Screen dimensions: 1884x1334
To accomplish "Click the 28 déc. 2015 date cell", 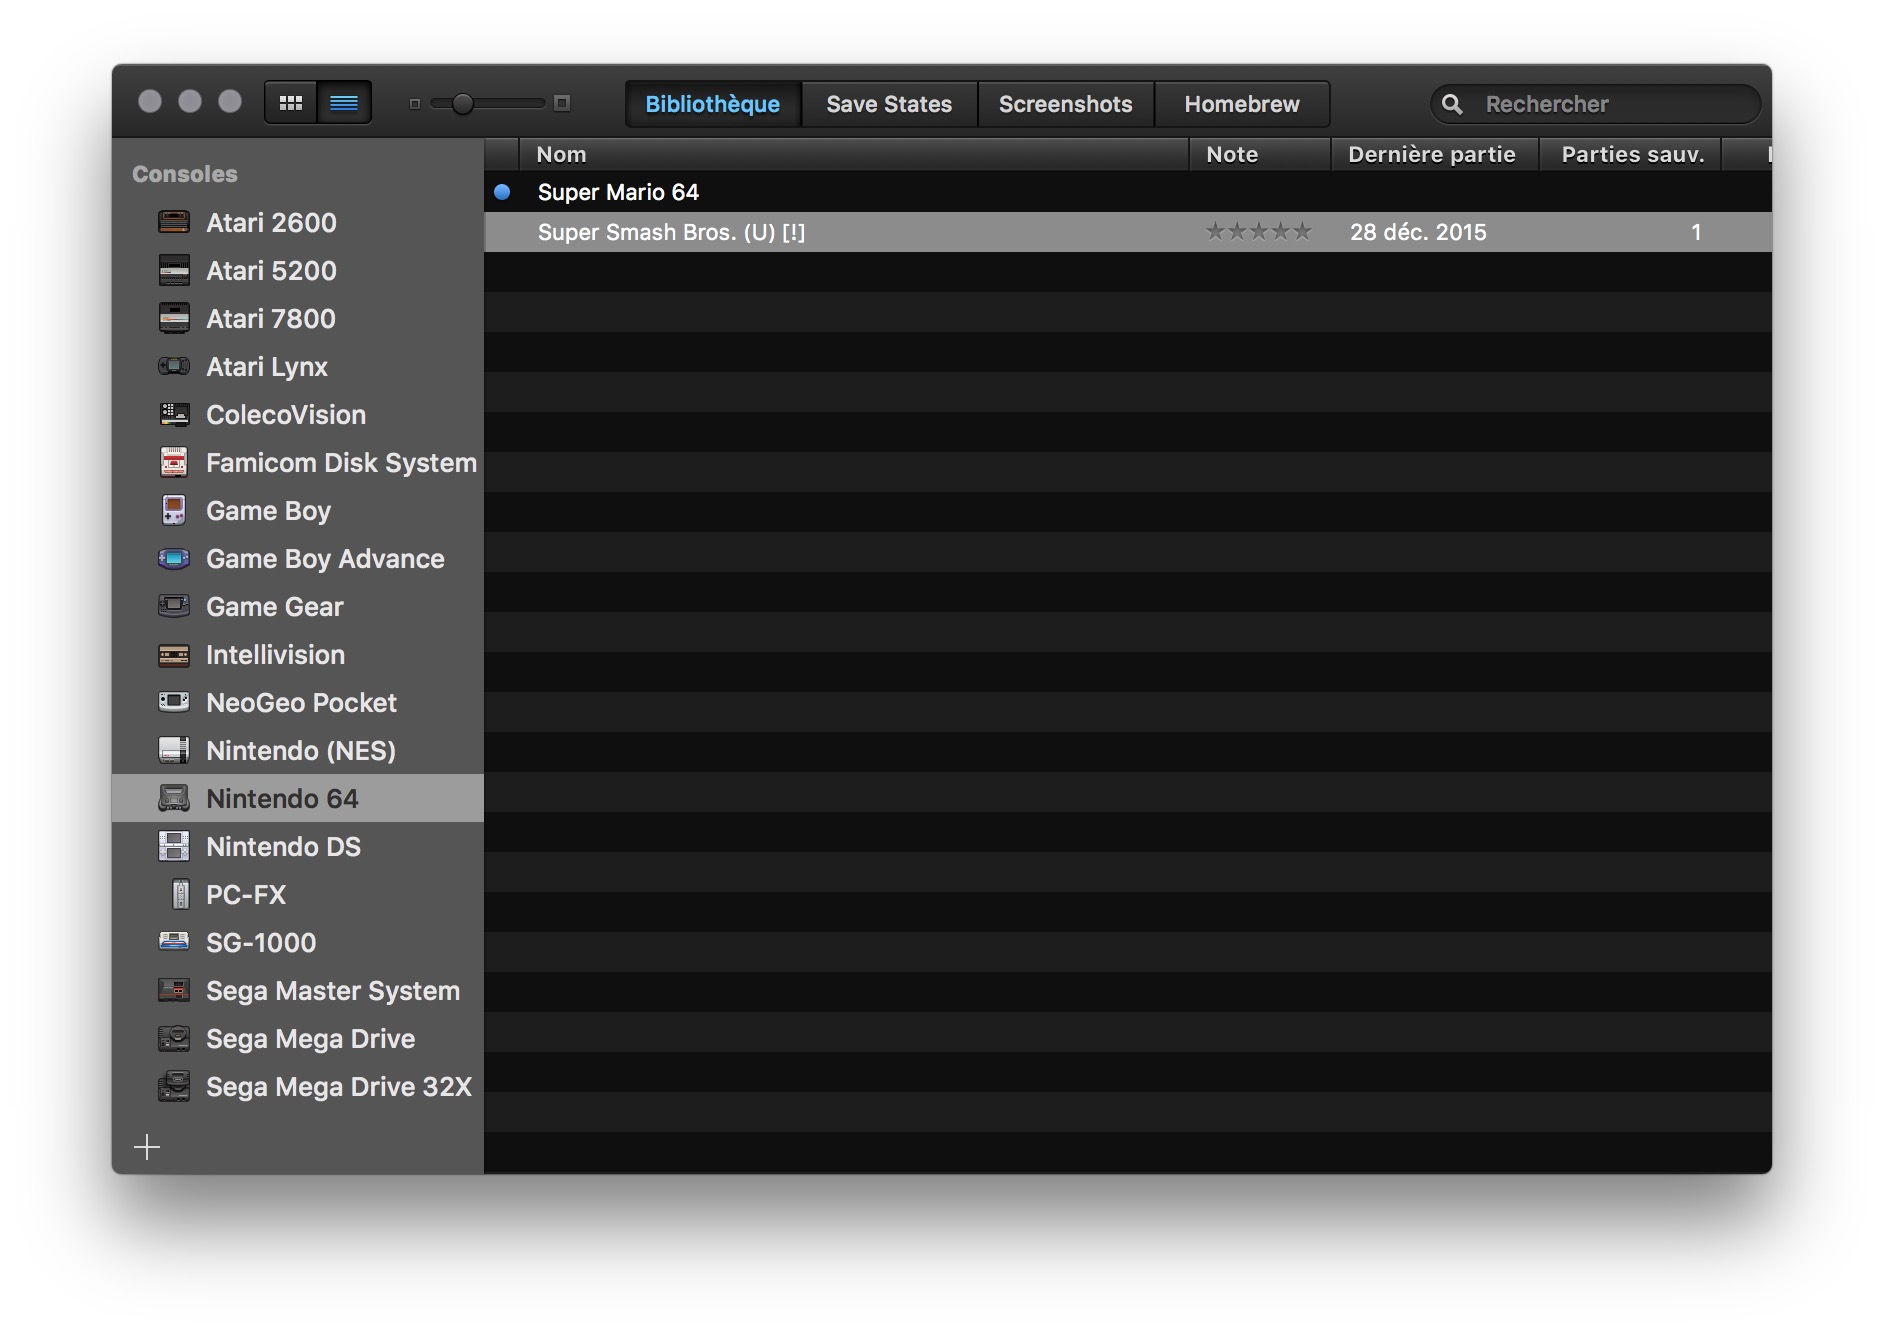I will [1418, 232].
